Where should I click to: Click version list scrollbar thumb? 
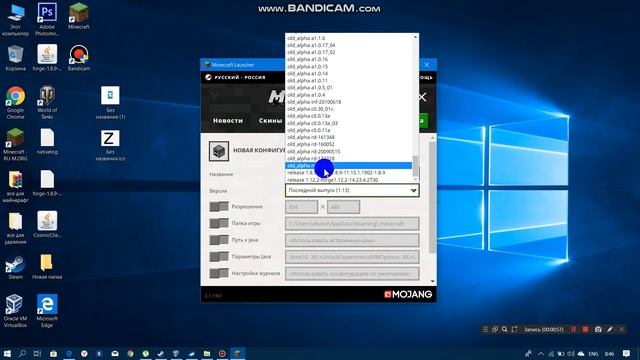coord(416,166)
